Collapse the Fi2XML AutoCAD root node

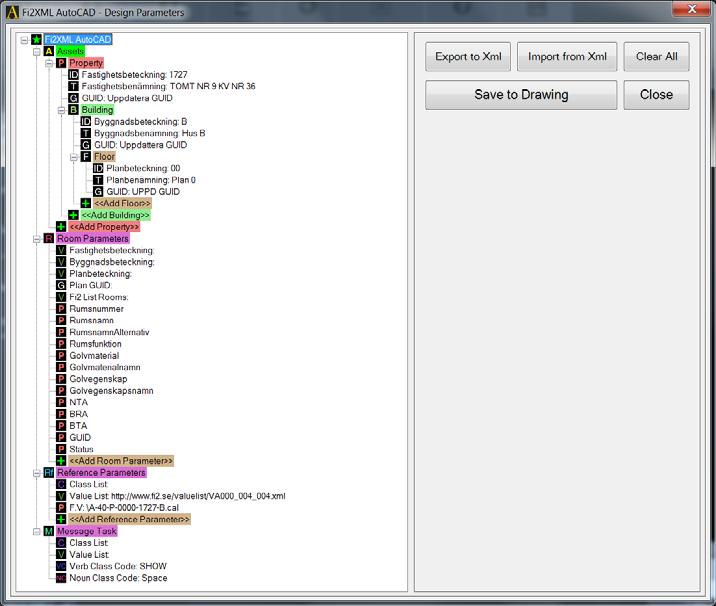[x=24, y=40]
